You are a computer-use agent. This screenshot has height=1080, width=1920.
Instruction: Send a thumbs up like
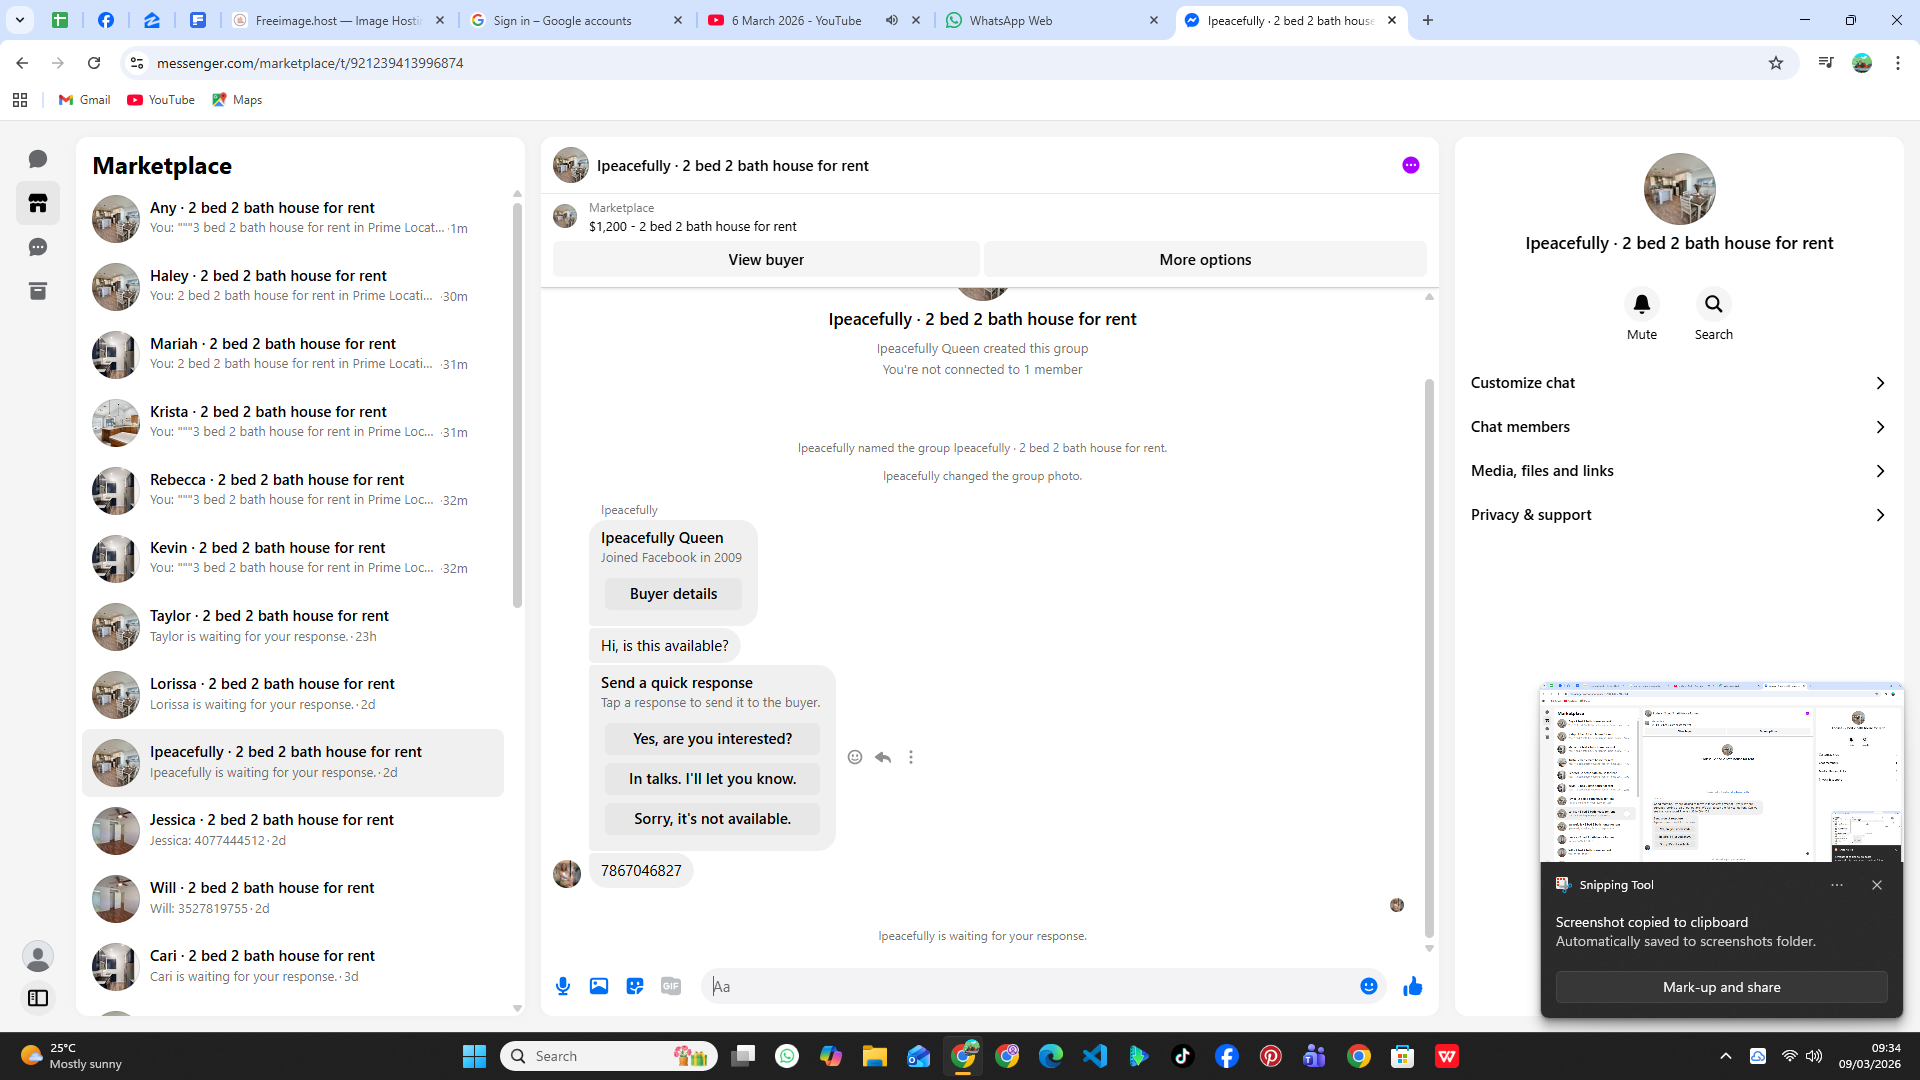click(x=1412, y=986)
